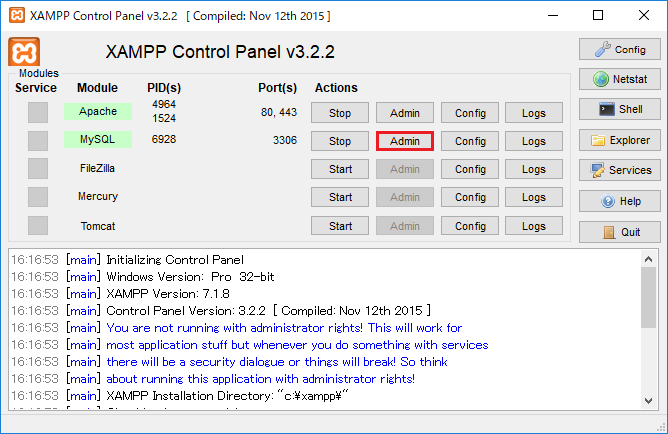Viewport: 668px width, 434px height.
Task: Open MySQL Config menu
Action: 470,141
